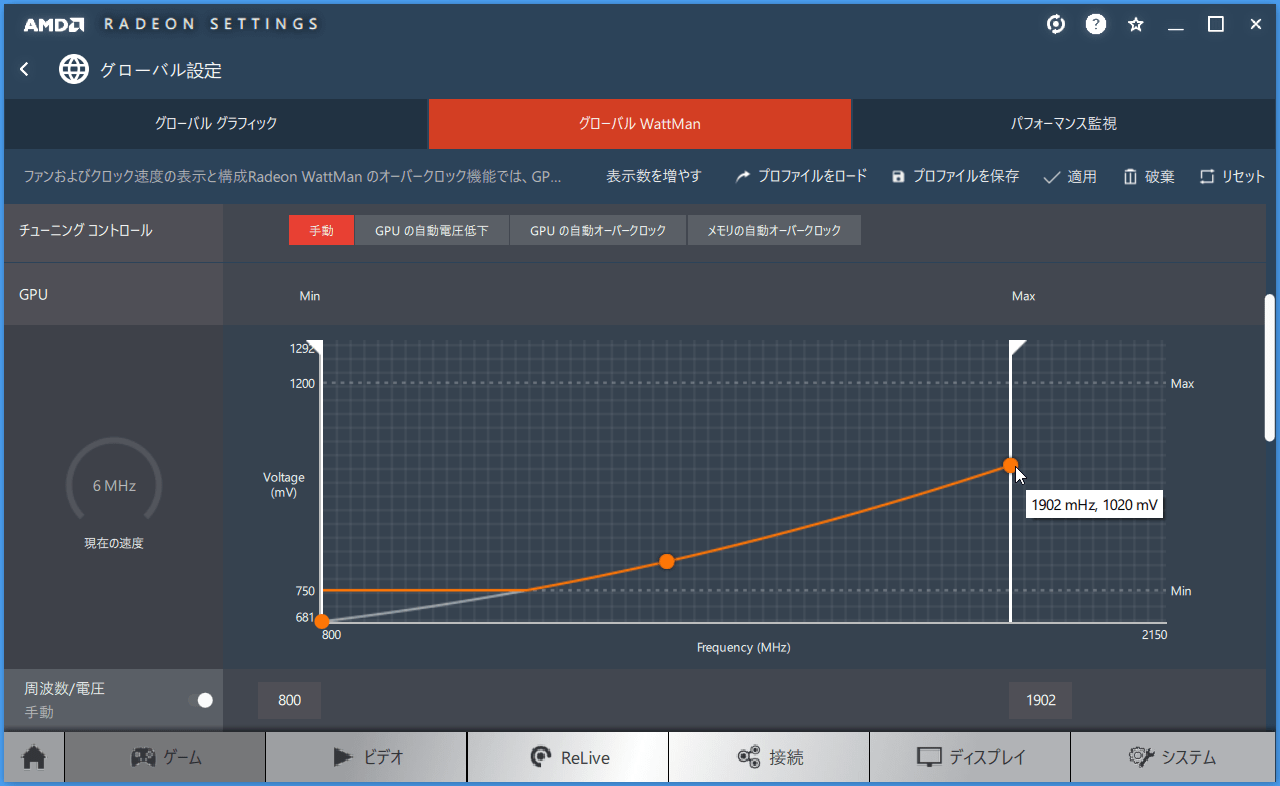1280x786 pixels.
Task: Click the GPU section label
Action: click(x=33, y=295)
